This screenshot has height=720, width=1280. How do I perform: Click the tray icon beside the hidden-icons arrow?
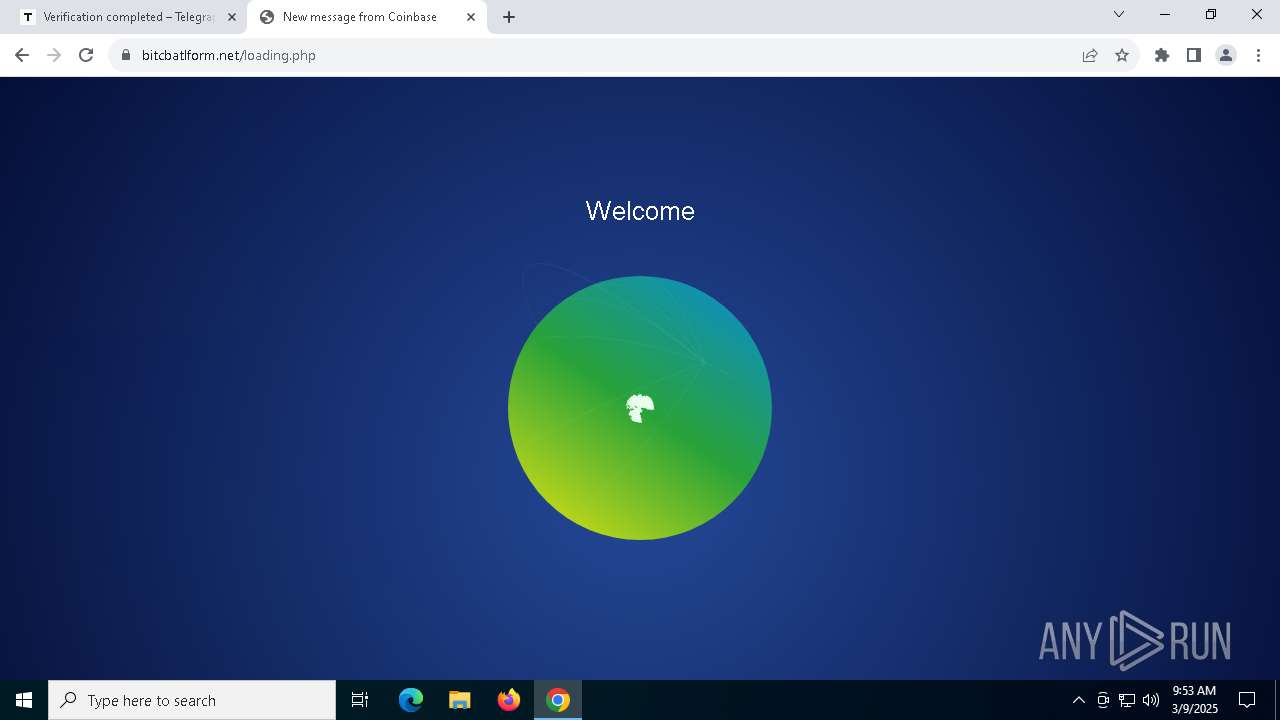click(x=1103, y=700)
